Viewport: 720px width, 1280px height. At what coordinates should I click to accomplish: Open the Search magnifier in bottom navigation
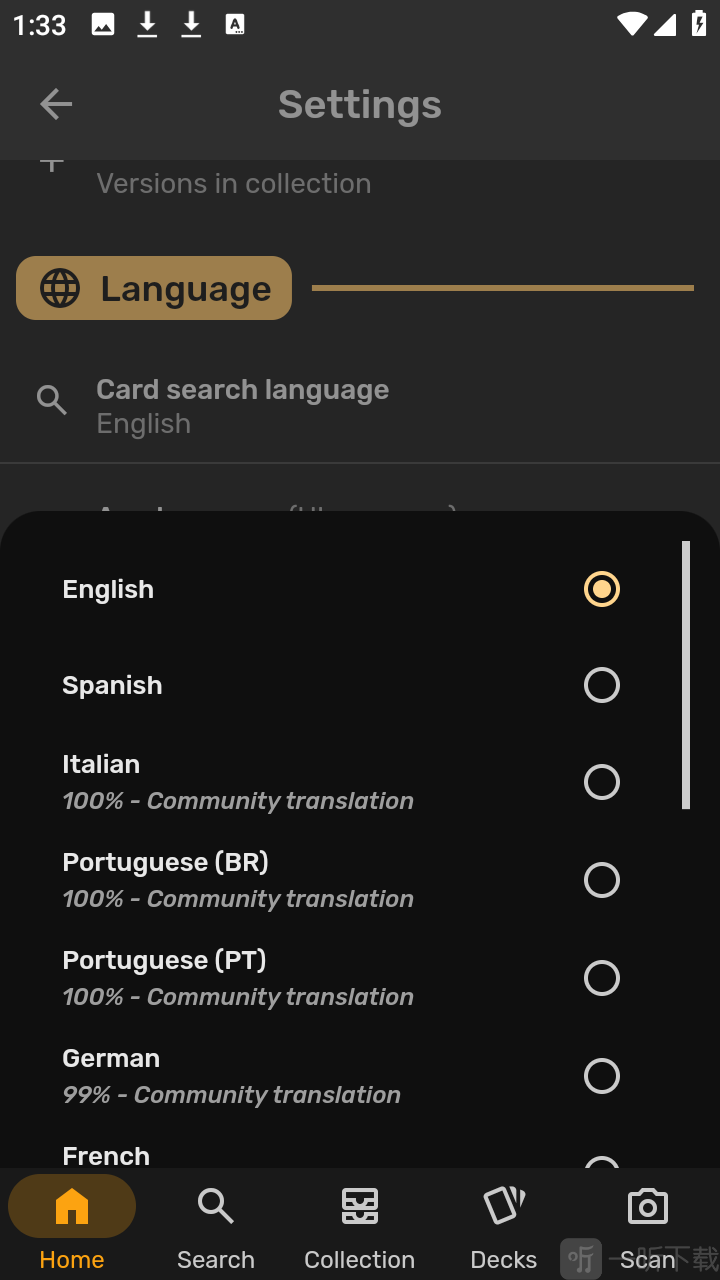(x=216, y=1206)
